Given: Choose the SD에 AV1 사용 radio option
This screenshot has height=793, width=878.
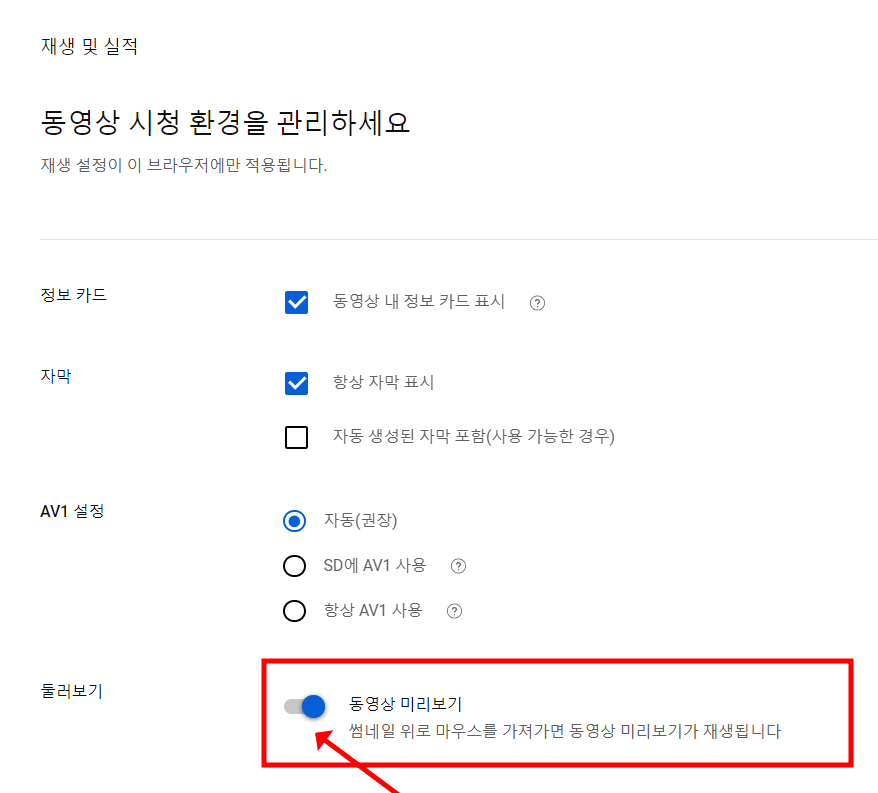Looking at the screenshot, I should tap(295, 565).
